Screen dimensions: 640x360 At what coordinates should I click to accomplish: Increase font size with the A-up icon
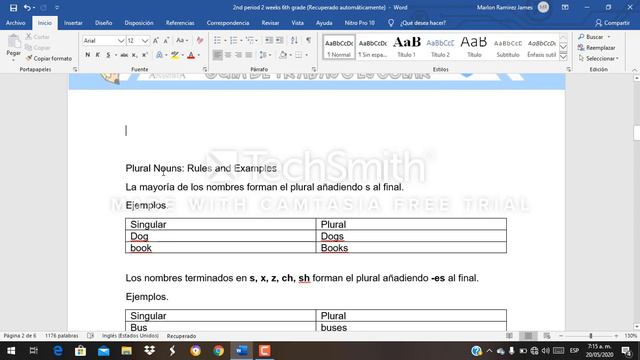point(156,40)
